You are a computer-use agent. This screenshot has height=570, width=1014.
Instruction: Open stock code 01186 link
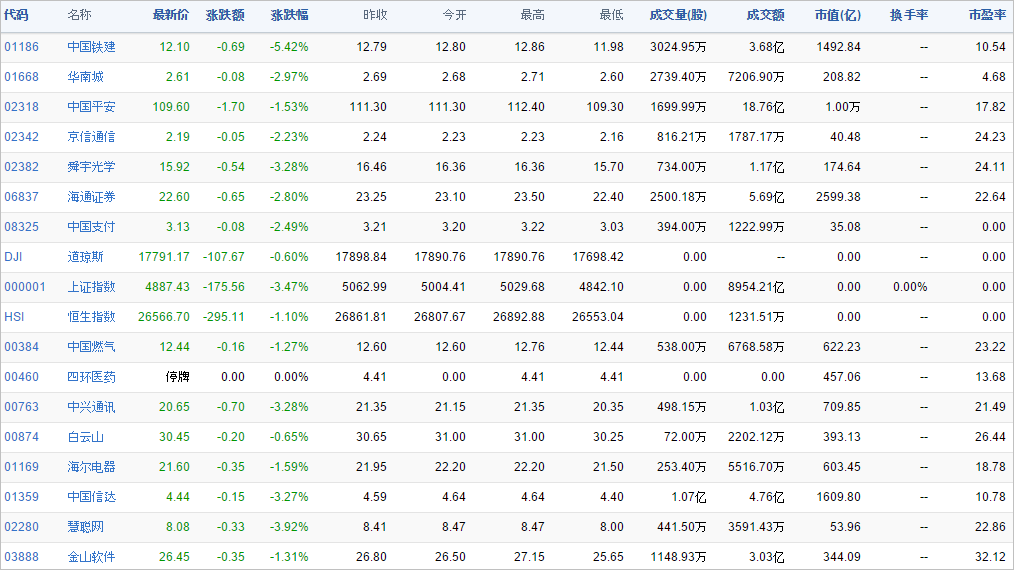tap(21, 47)
